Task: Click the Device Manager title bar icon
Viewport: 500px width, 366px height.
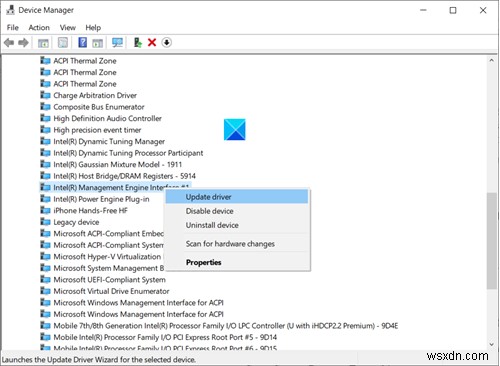Action: (x=11, y=10)
